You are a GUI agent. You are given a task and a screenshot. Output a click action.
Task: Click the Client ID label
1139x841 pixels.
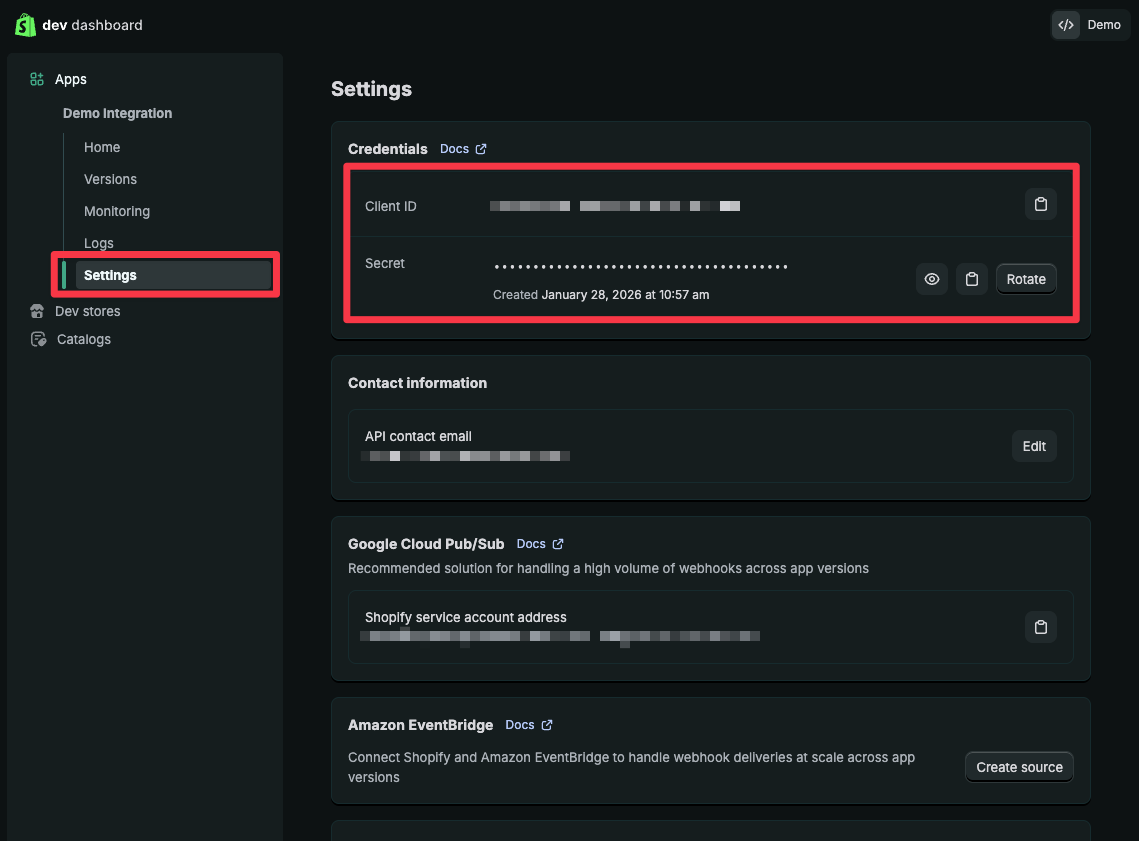(x=391, y=206)
